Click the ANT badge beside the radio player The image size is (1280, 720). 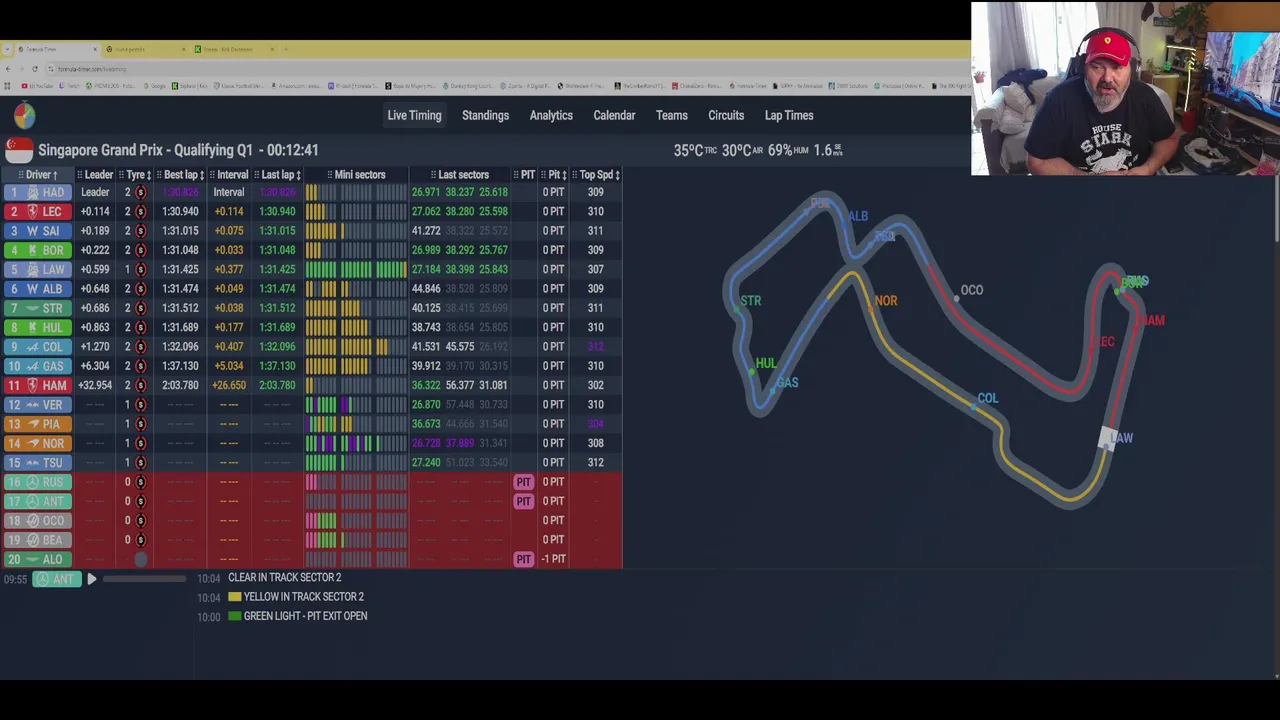click(x=56, y=579)
